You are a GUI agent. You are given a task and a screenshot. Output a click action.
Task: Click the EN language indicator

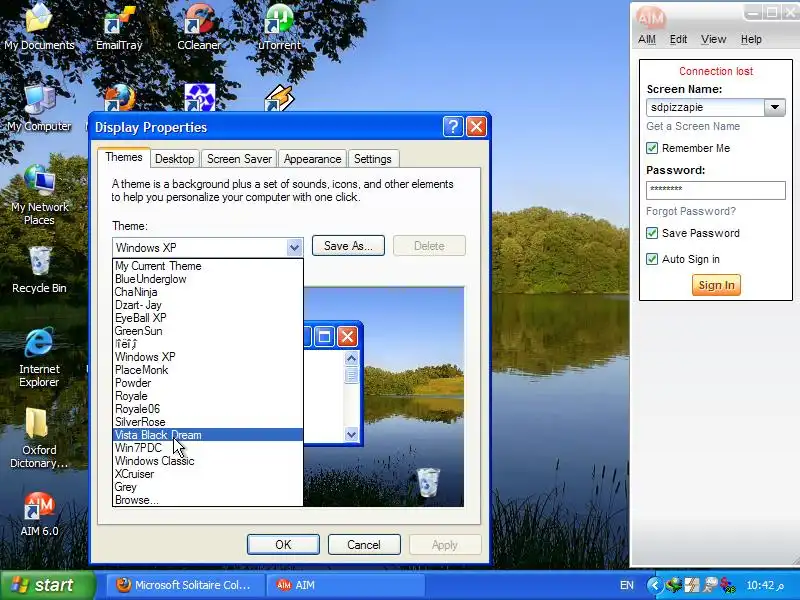(627, 585)
